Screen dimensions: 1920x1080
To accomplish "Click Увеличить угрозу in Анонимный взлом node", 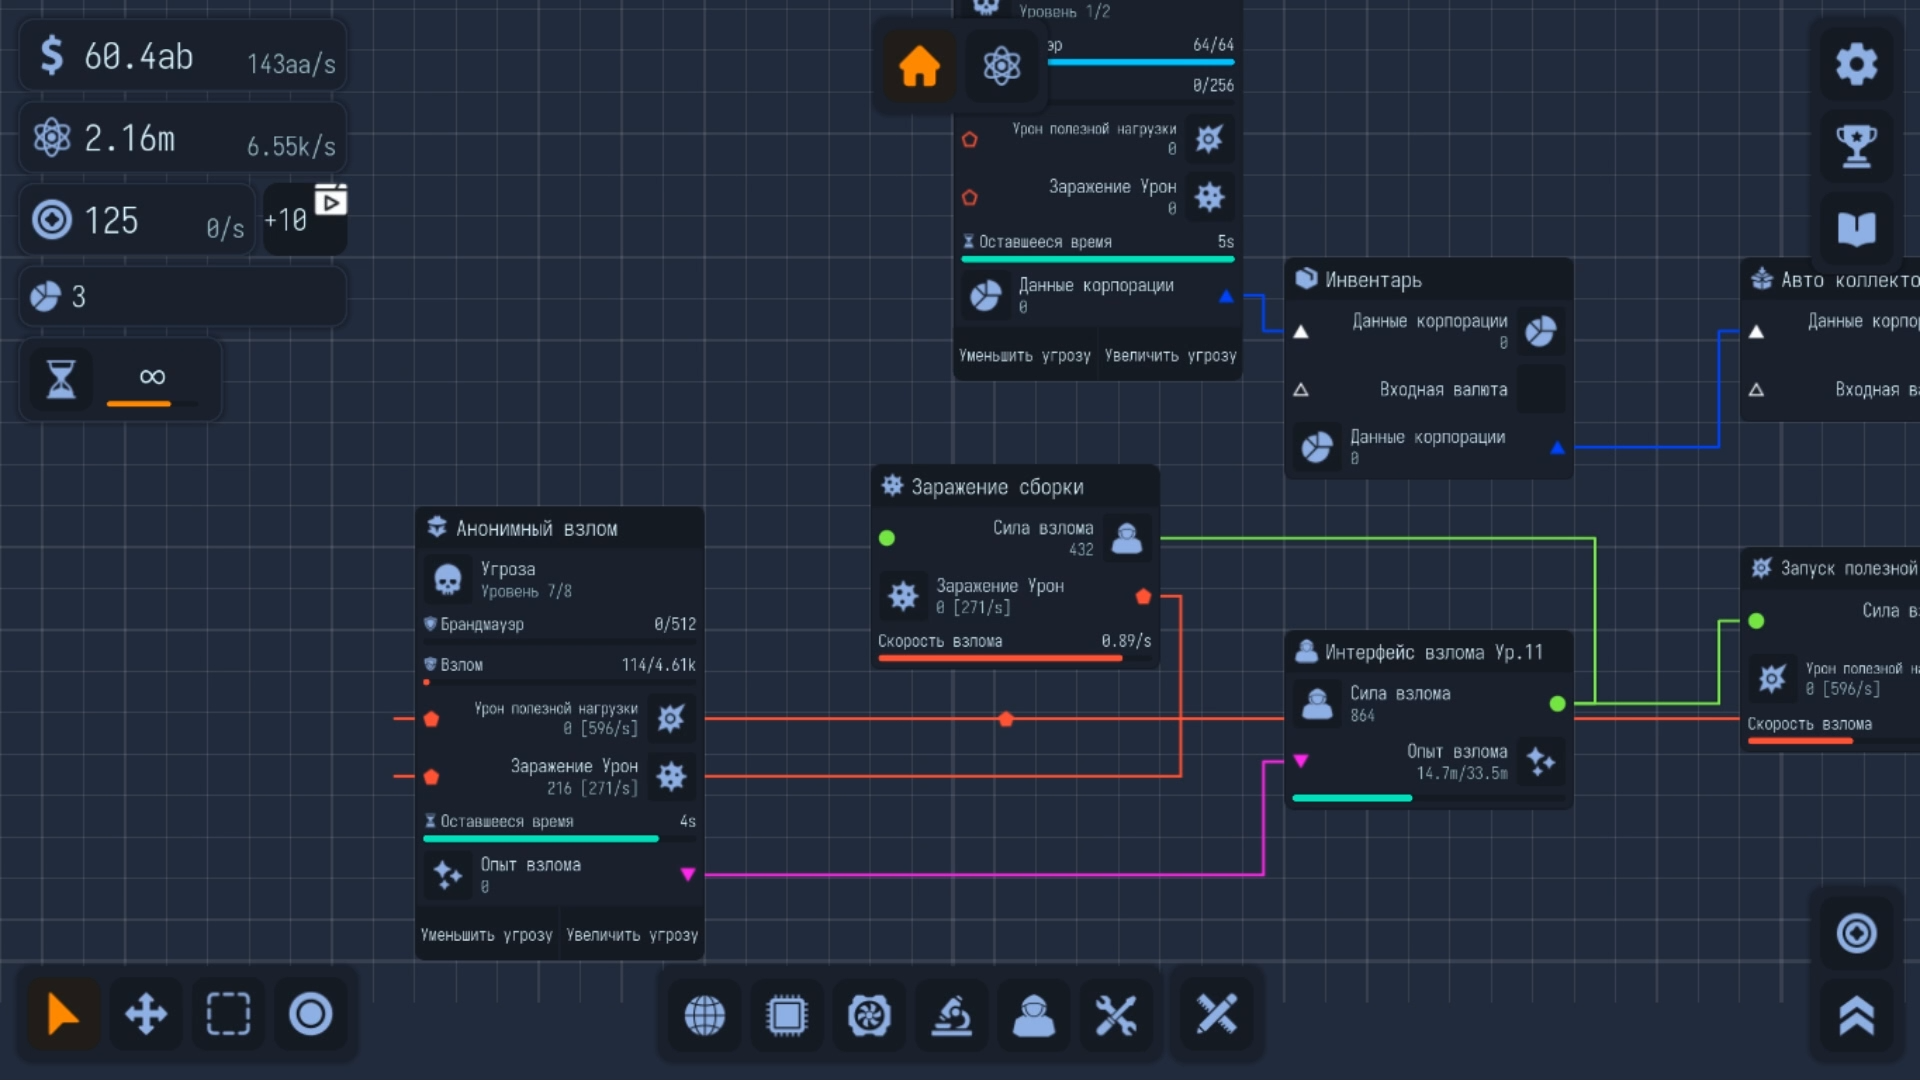I will click(x=632, y=935).
